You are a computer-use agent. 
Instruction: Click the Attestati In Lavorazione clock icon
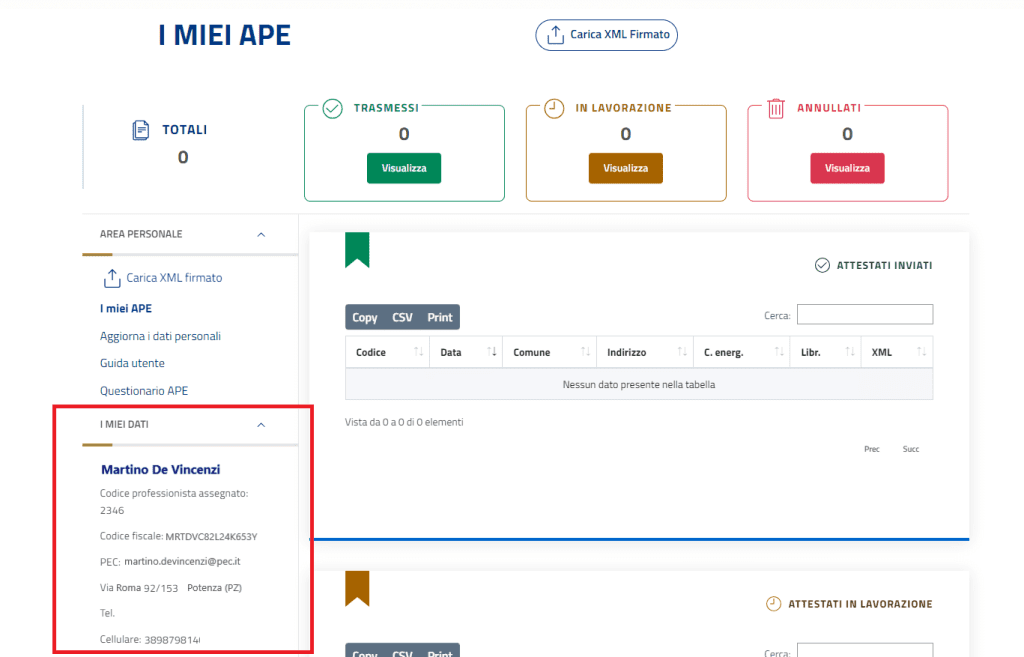pos(773,603)
